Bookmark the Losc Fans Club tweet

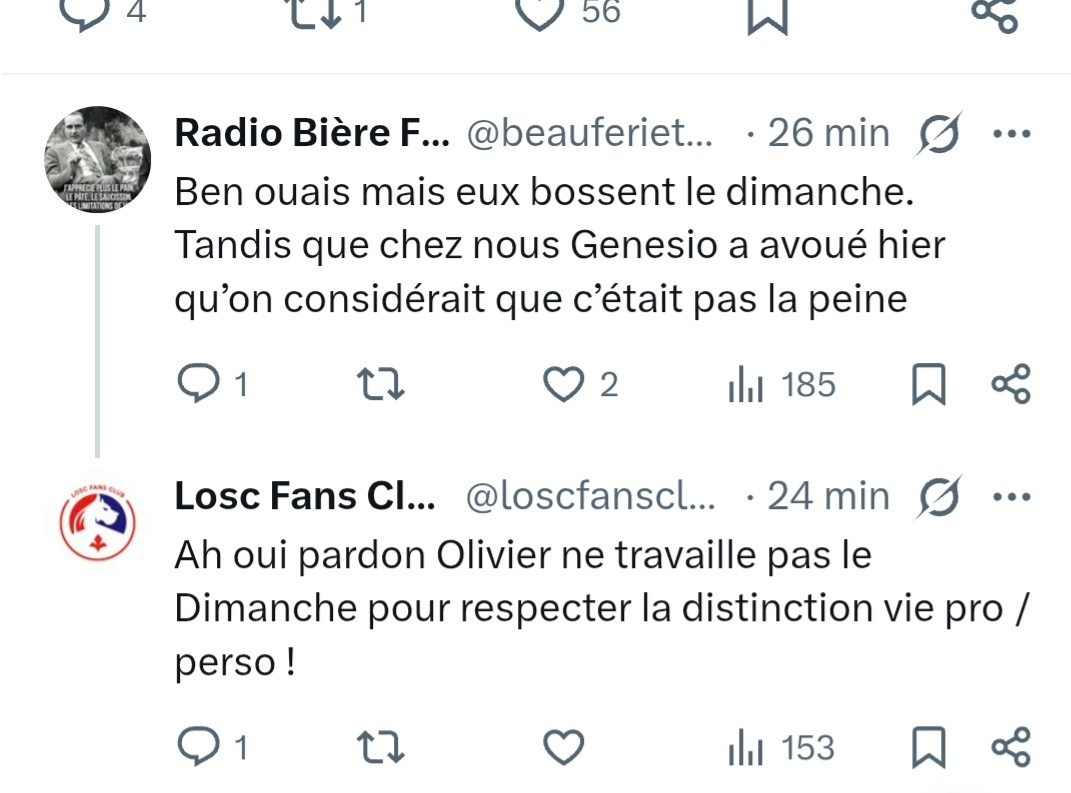pyautogui.click(x=928, y=748)
